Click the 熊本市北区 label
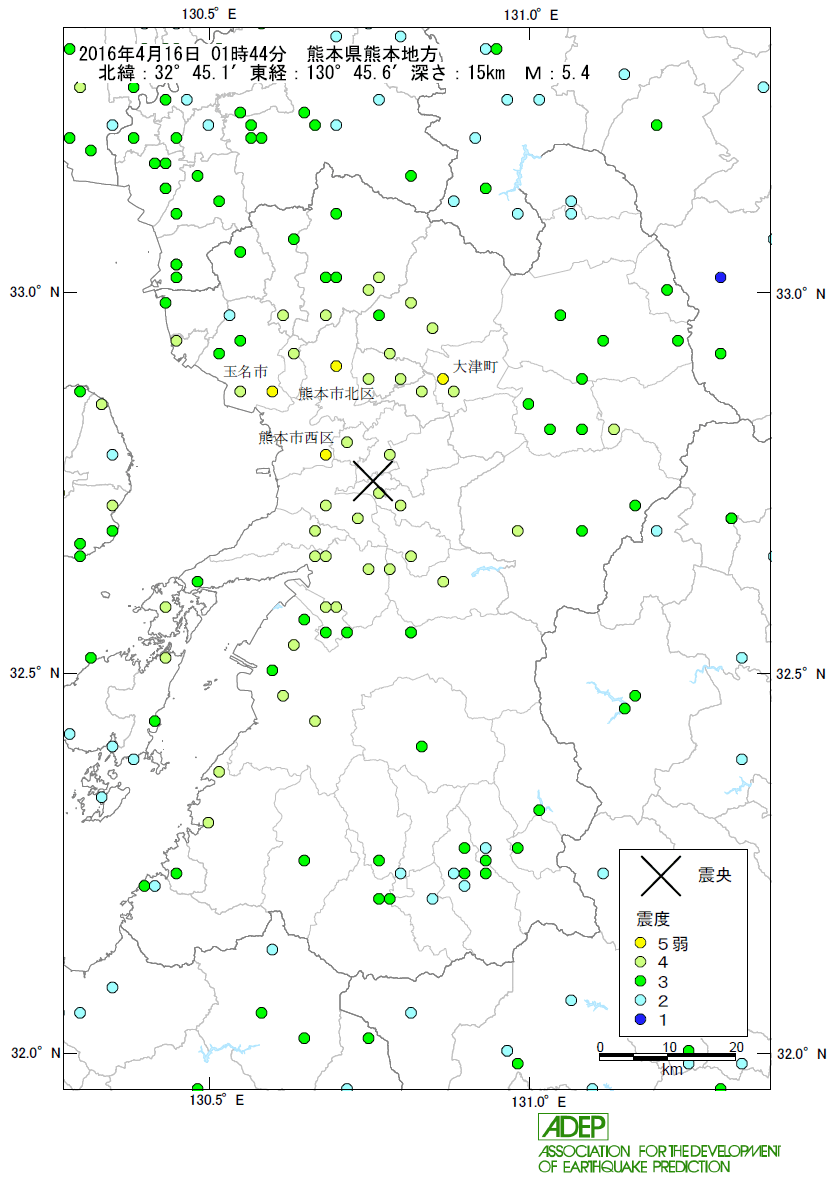 click(336, 394)
